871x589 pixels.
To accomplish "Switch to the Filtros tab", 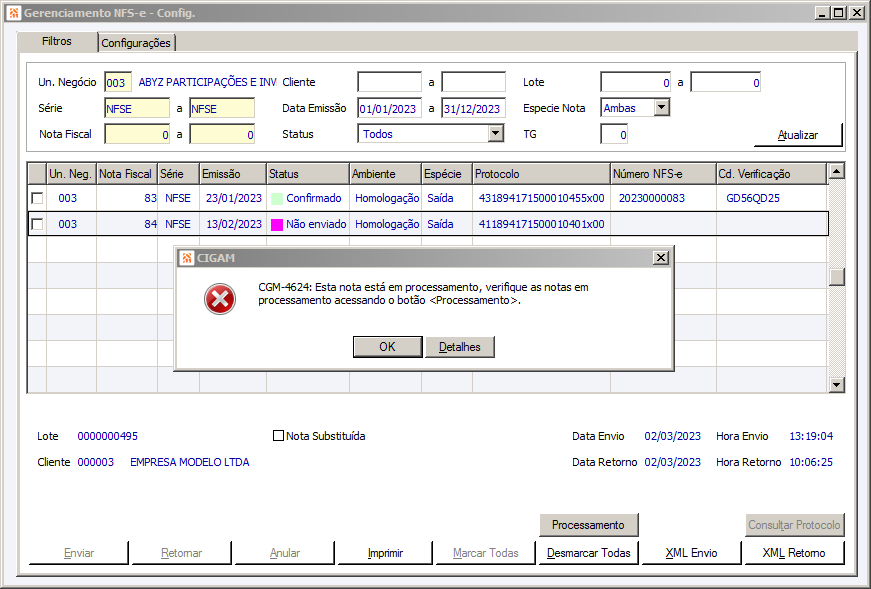I will 57,41.
